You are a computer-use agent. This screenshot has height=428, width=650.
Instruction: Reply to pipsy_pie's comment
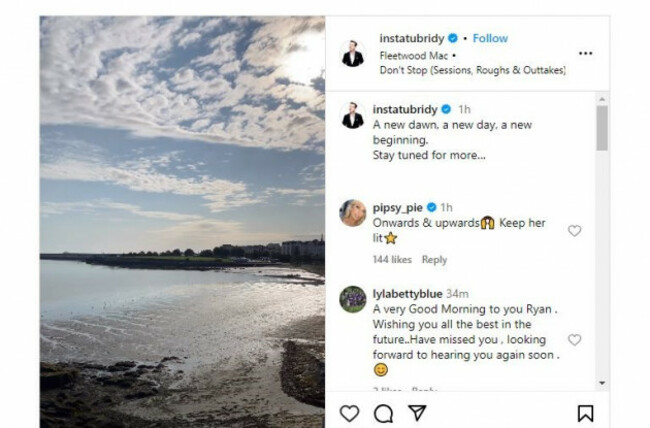coord(434,260)
